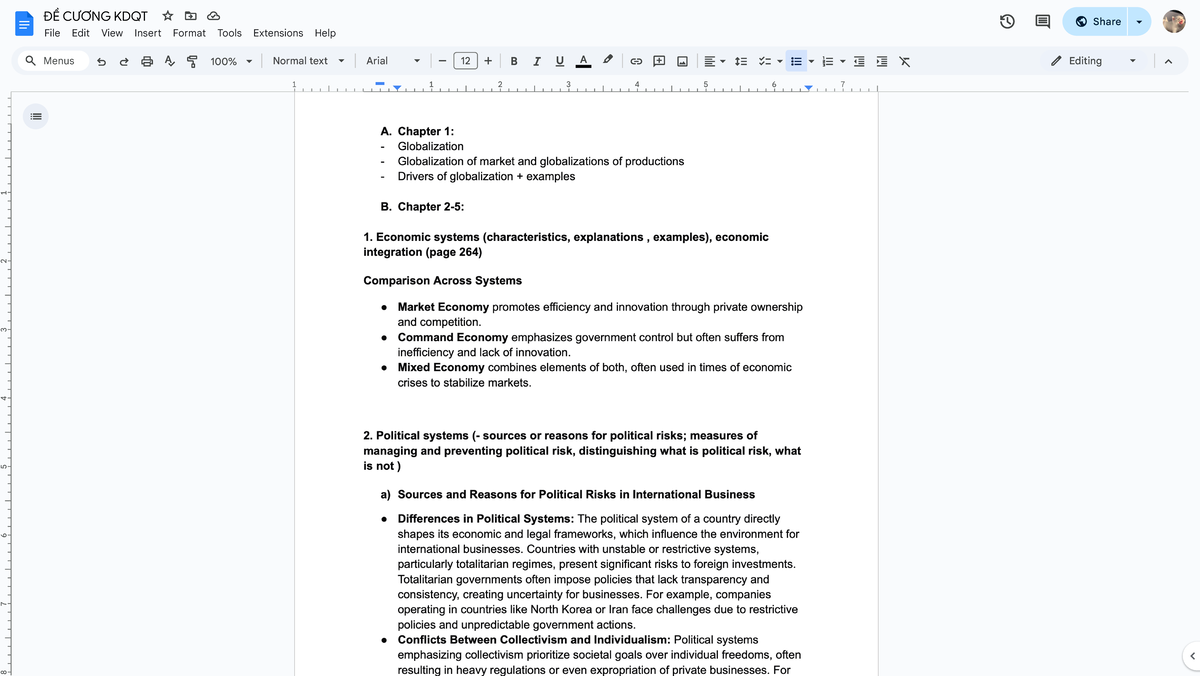
Task: Insert a link
Action: coord(634,60)
